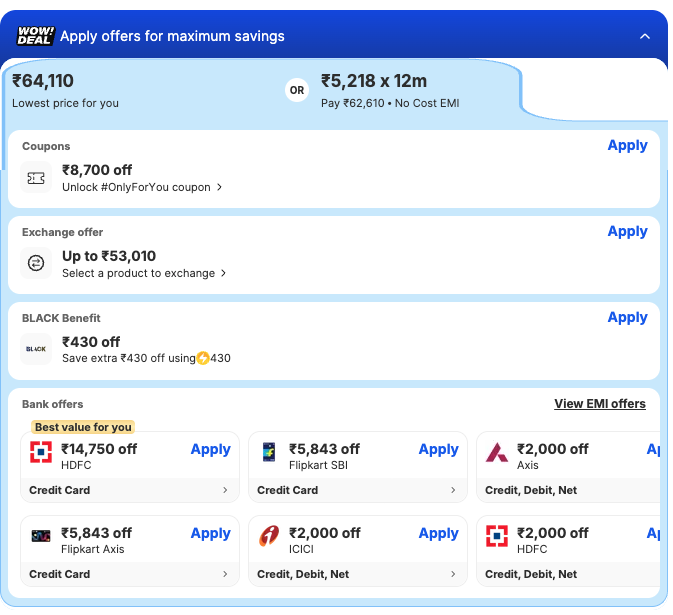Apply the ₹8,700 off coupon
Image resolution: width=673 pixels, height=615 pixels.
tap(627, 146)
